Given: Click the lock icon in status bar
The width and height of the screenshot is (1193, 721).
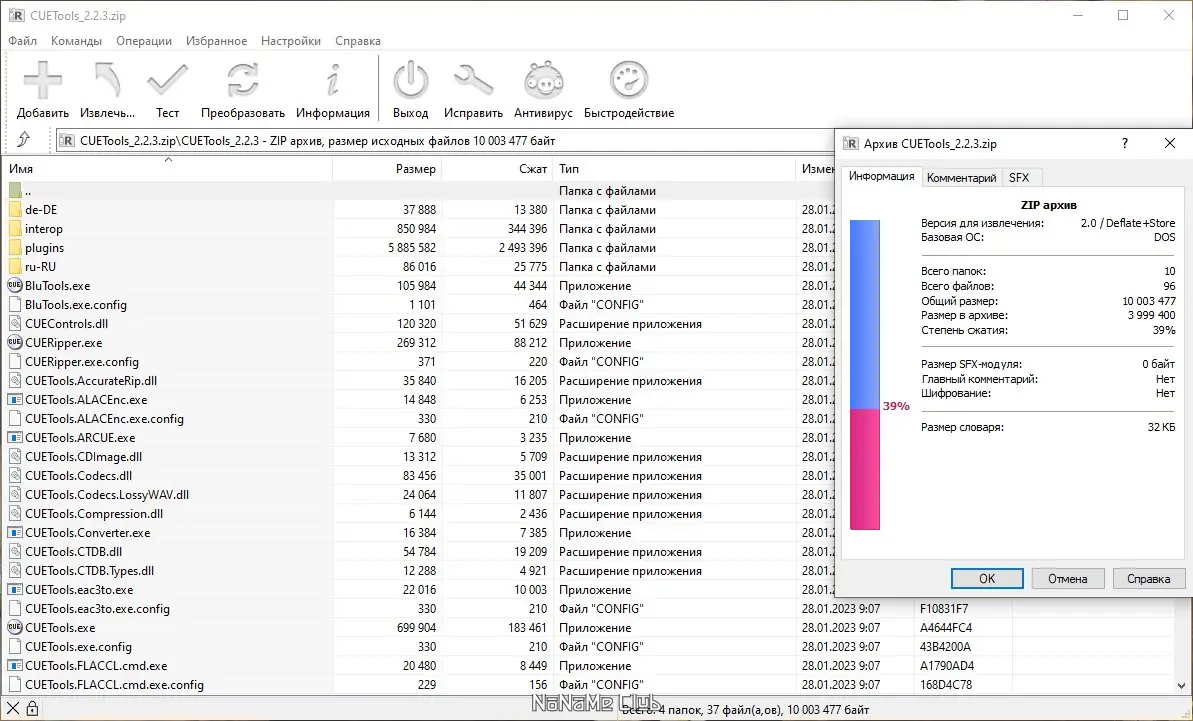Looking at the screenshot, I should click(33, 709).
